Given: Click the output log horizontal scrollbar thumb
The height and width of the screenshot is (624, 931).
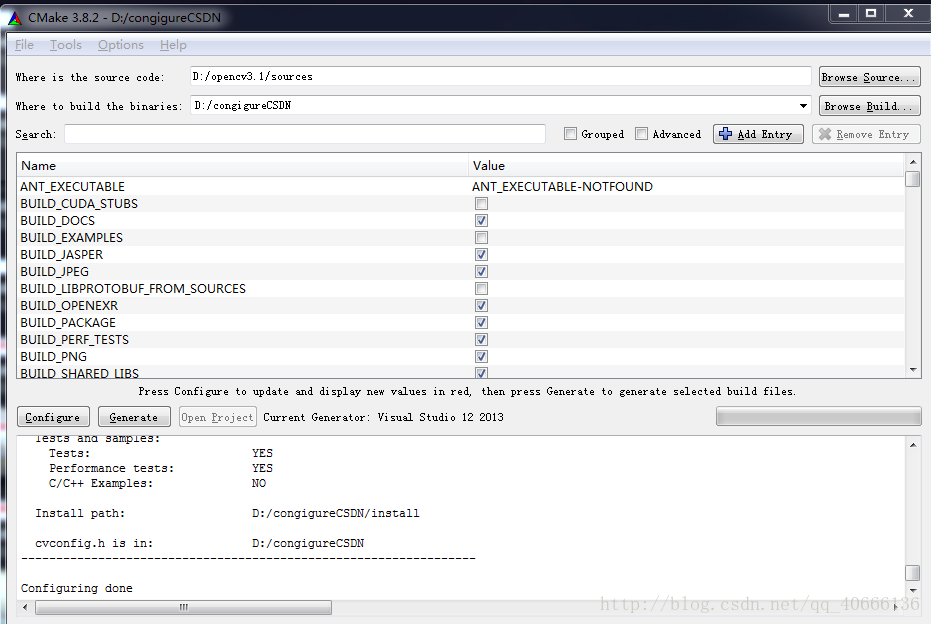Looking at the screenshot, I should (183, 607).
